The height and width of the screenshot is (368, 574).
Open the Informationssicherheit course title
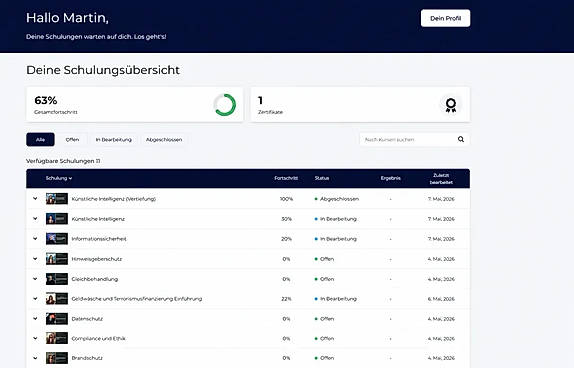(x=99, y=239)
